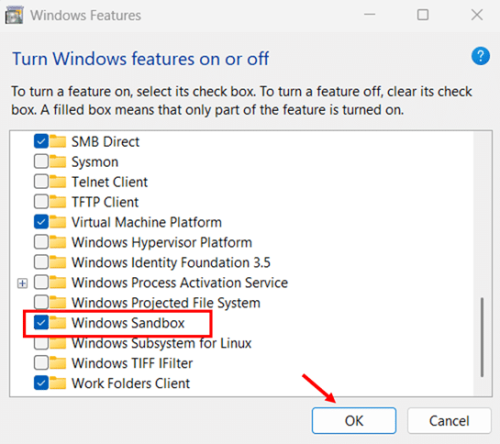This screenshot has width=500, height=444.
Task: Select Windows Identity Foundation 3.5 label
Action: [171, 263]
